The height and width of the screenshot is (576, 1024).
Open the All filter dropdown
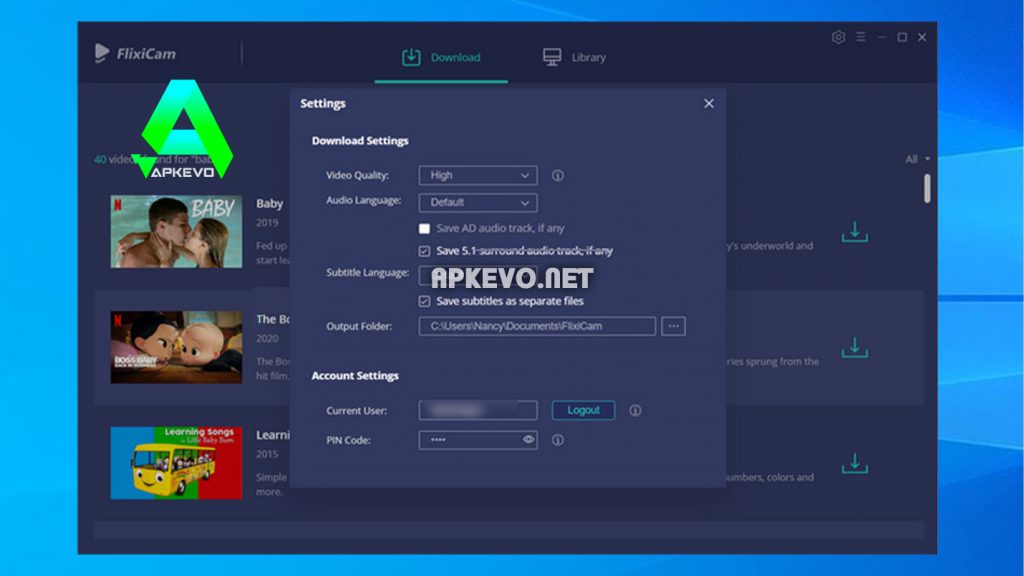point(917,159)
